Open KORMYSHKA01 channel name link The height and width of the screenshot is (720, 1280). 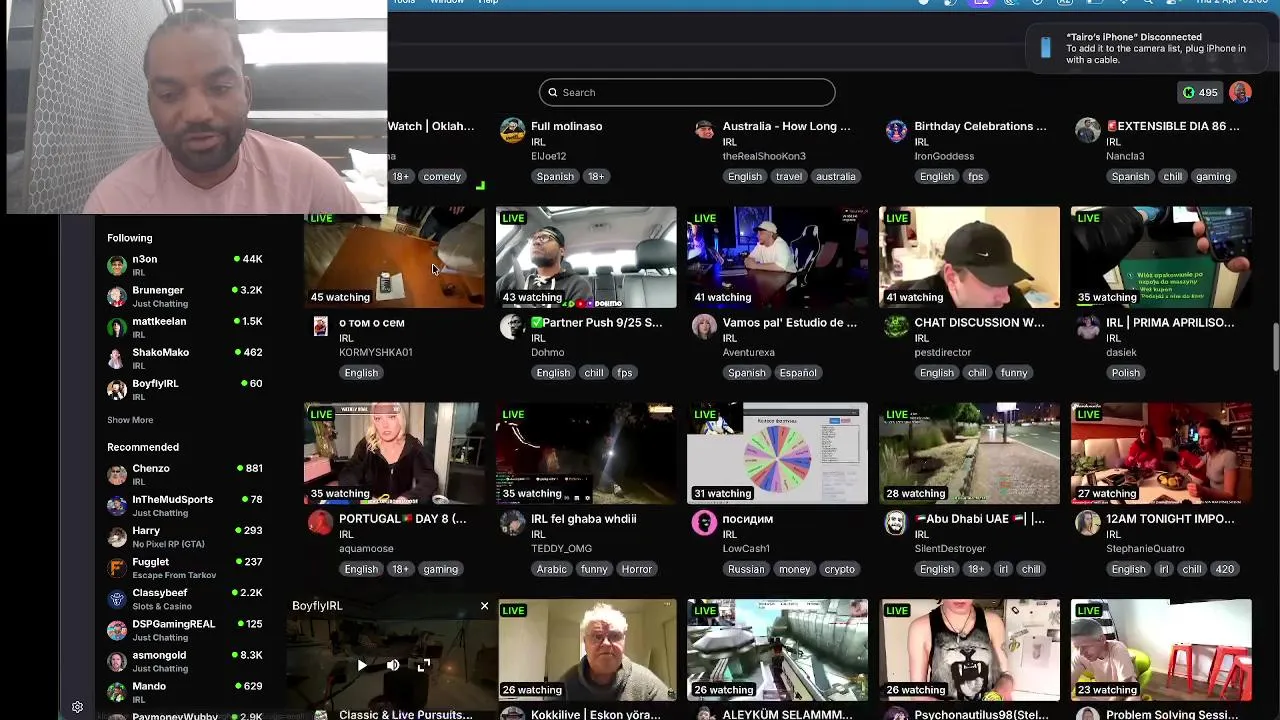click(376, 352)
